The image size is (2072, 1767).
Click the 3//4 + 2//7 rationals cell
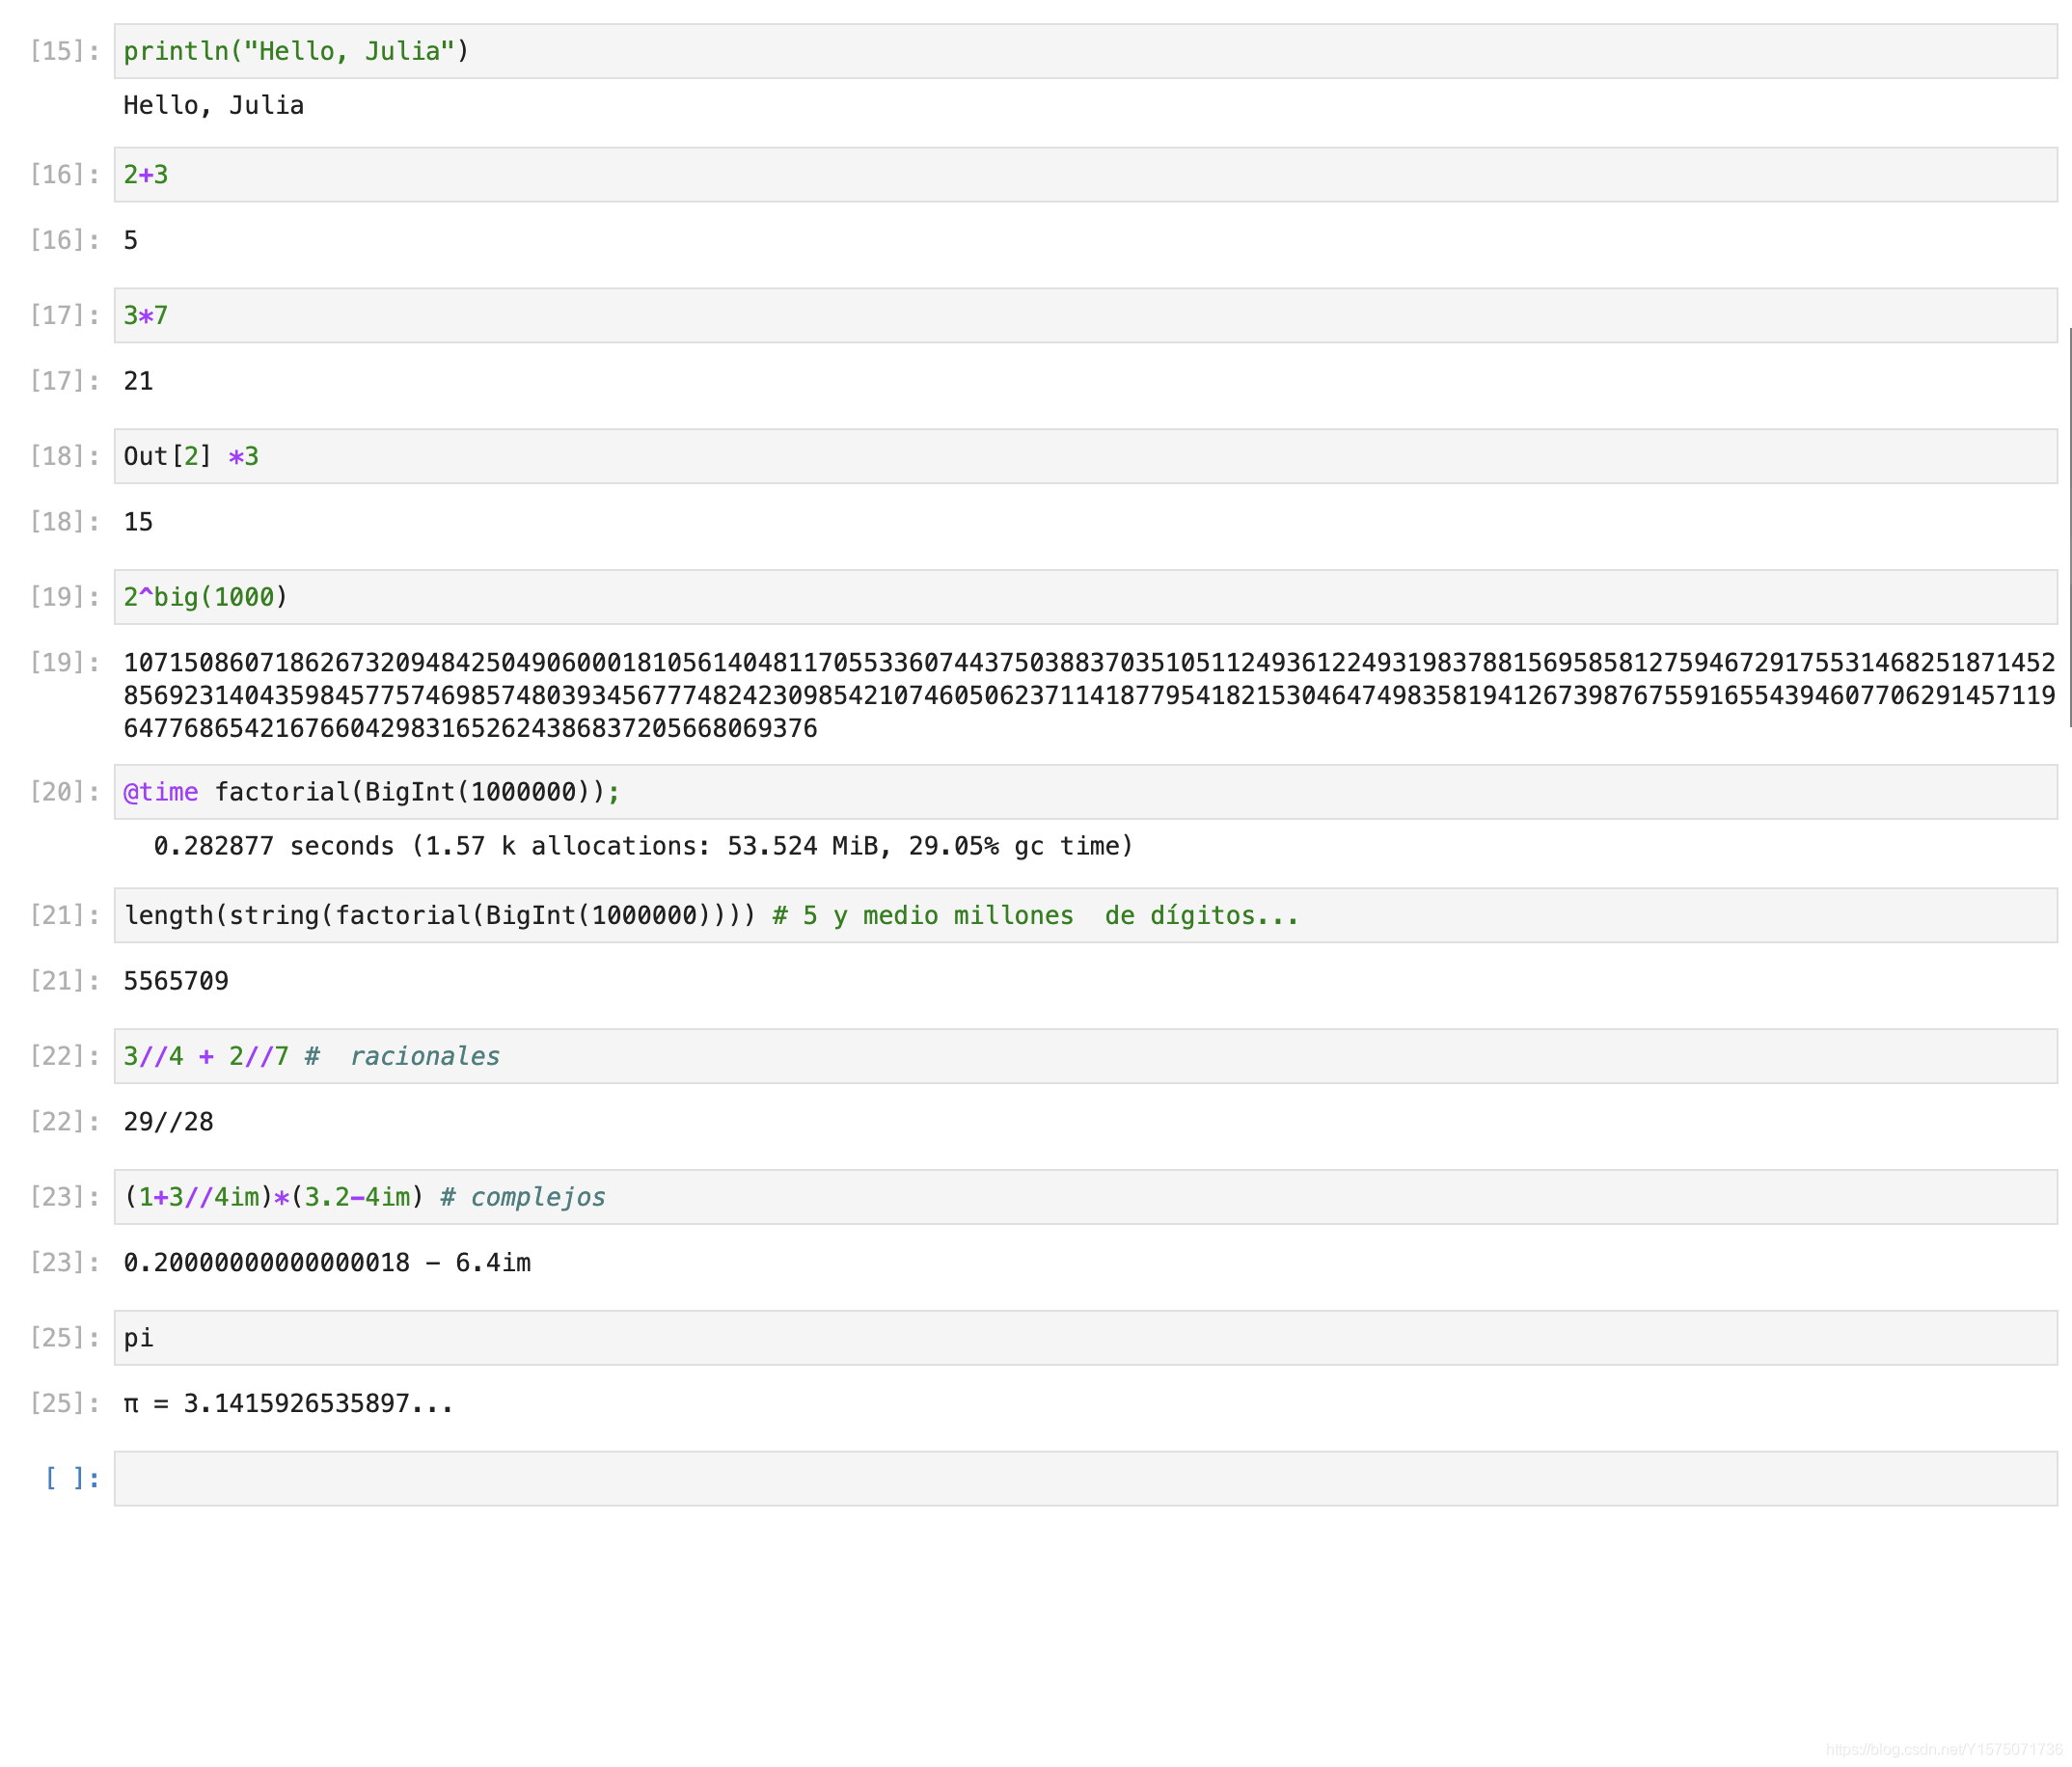click(1085, 1057)
